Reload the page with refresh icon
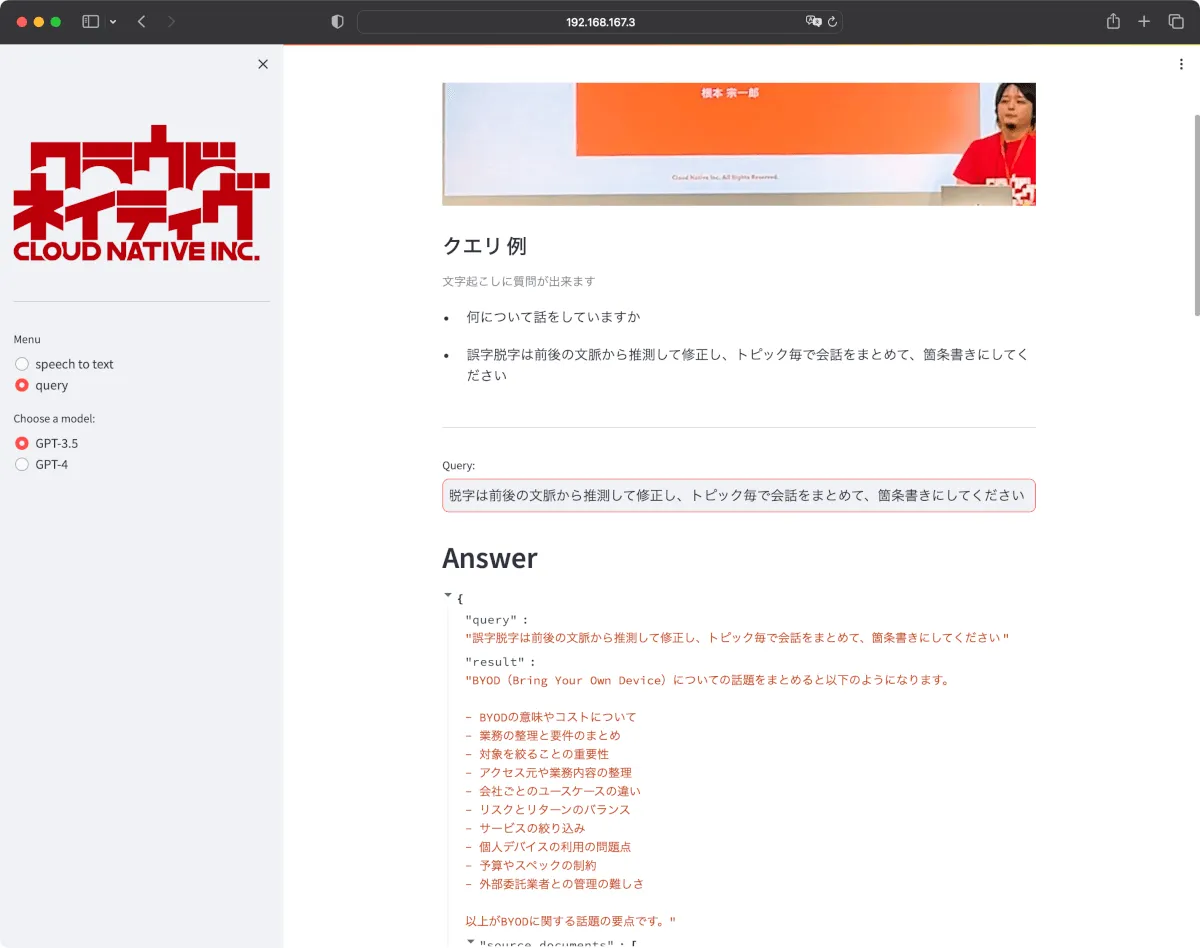The width and height of the screenshot is (1200, 948). click(x=832, y=21)
